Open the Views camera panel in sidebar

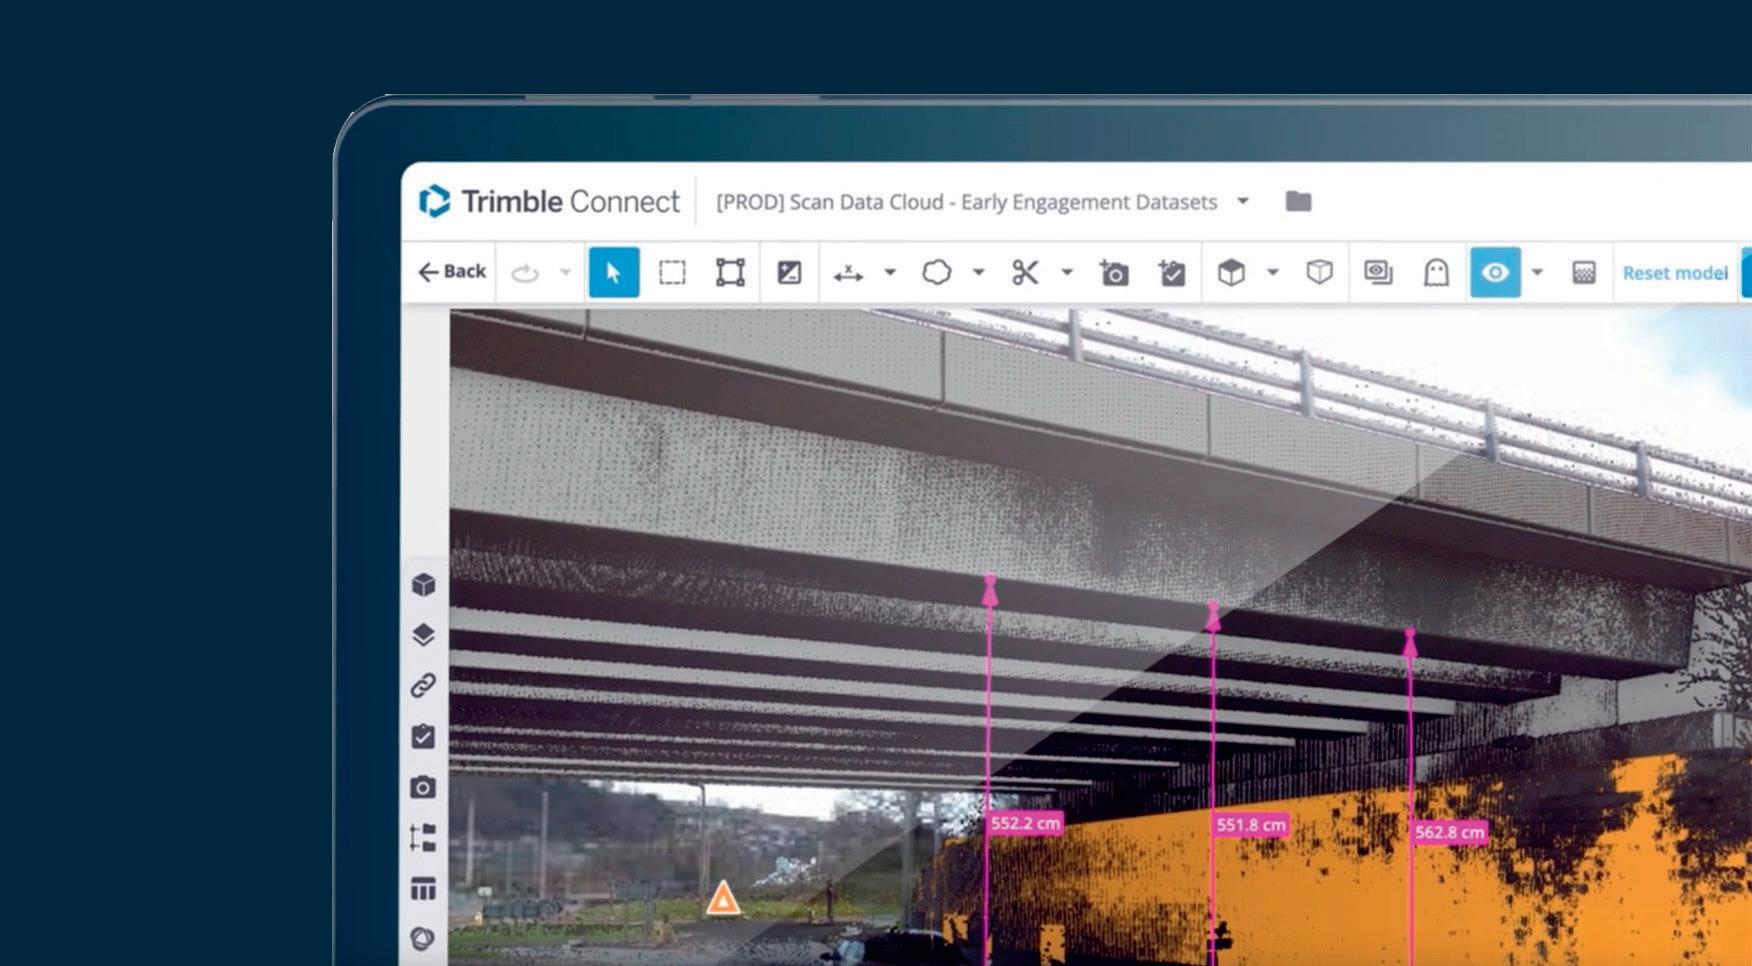click(x=424, y=787)
